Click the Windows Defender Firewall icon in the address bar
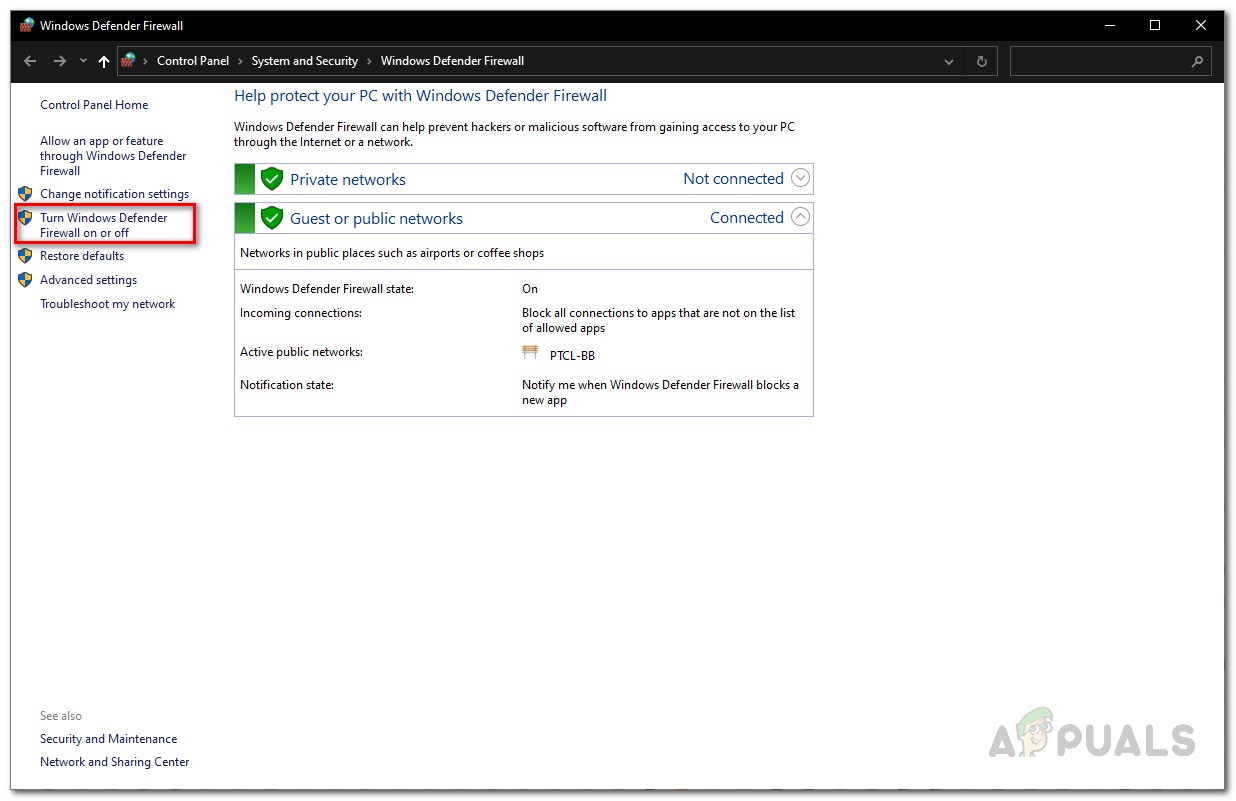The height and width of the screenshot is (801, 1236). pos(128,60)
